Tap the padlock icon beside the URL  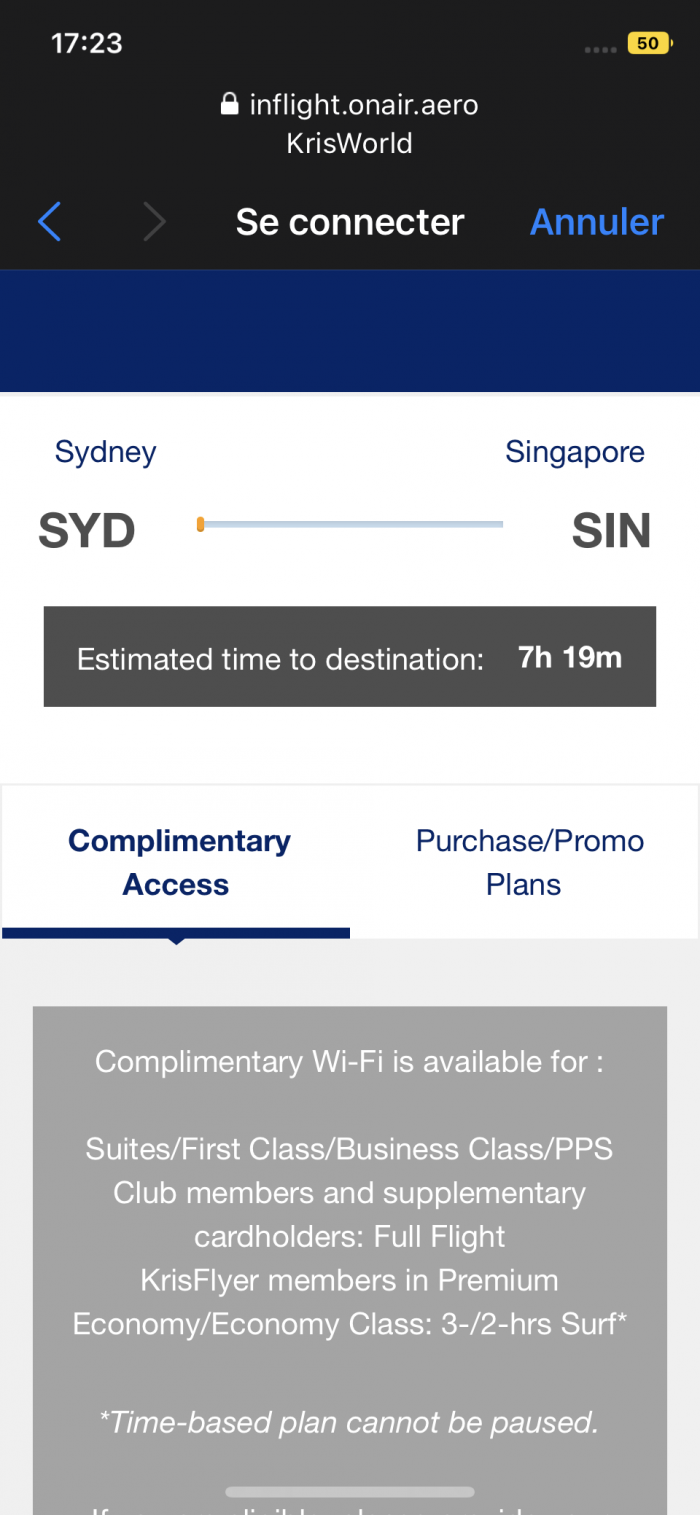[x=229, y=104]
